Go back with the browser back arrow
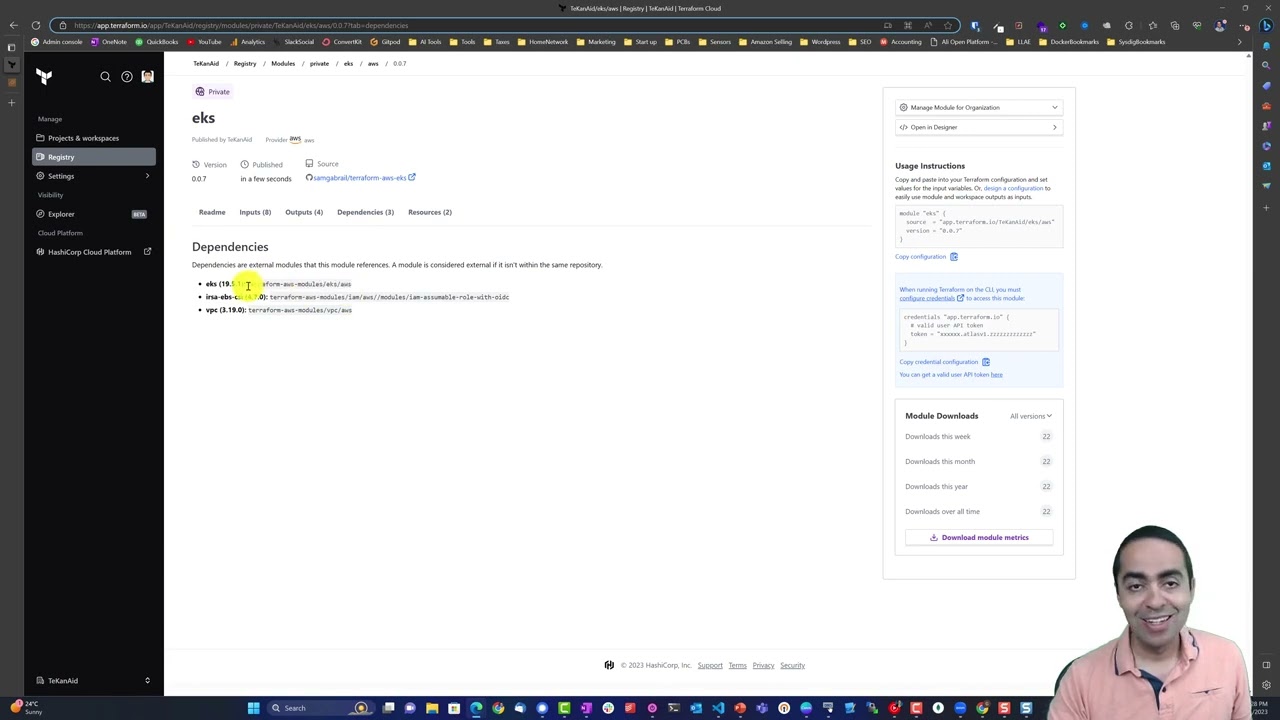Screen dimensions: 1280x720 (x=13, y=25)
